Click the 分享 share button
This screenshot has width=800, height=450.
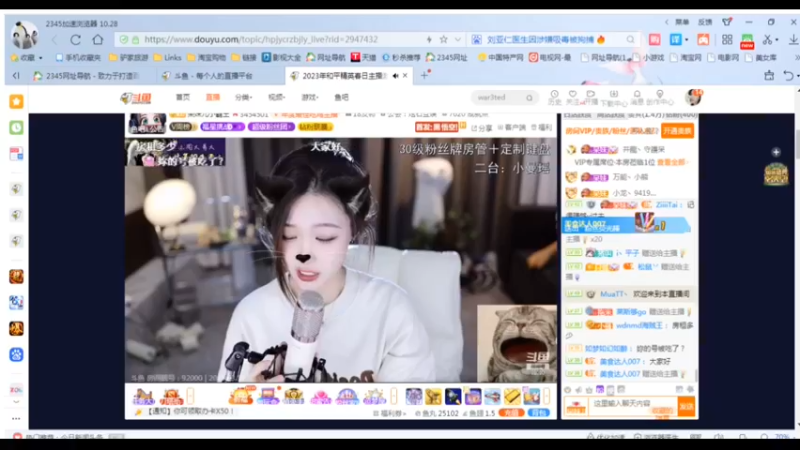click(x=482, y=128)
